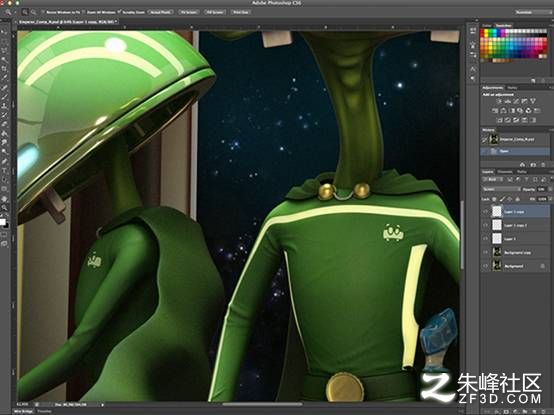This screenshot has height=415, width=554.
Task: Switch to the Swatches tab
Action: 503,25
